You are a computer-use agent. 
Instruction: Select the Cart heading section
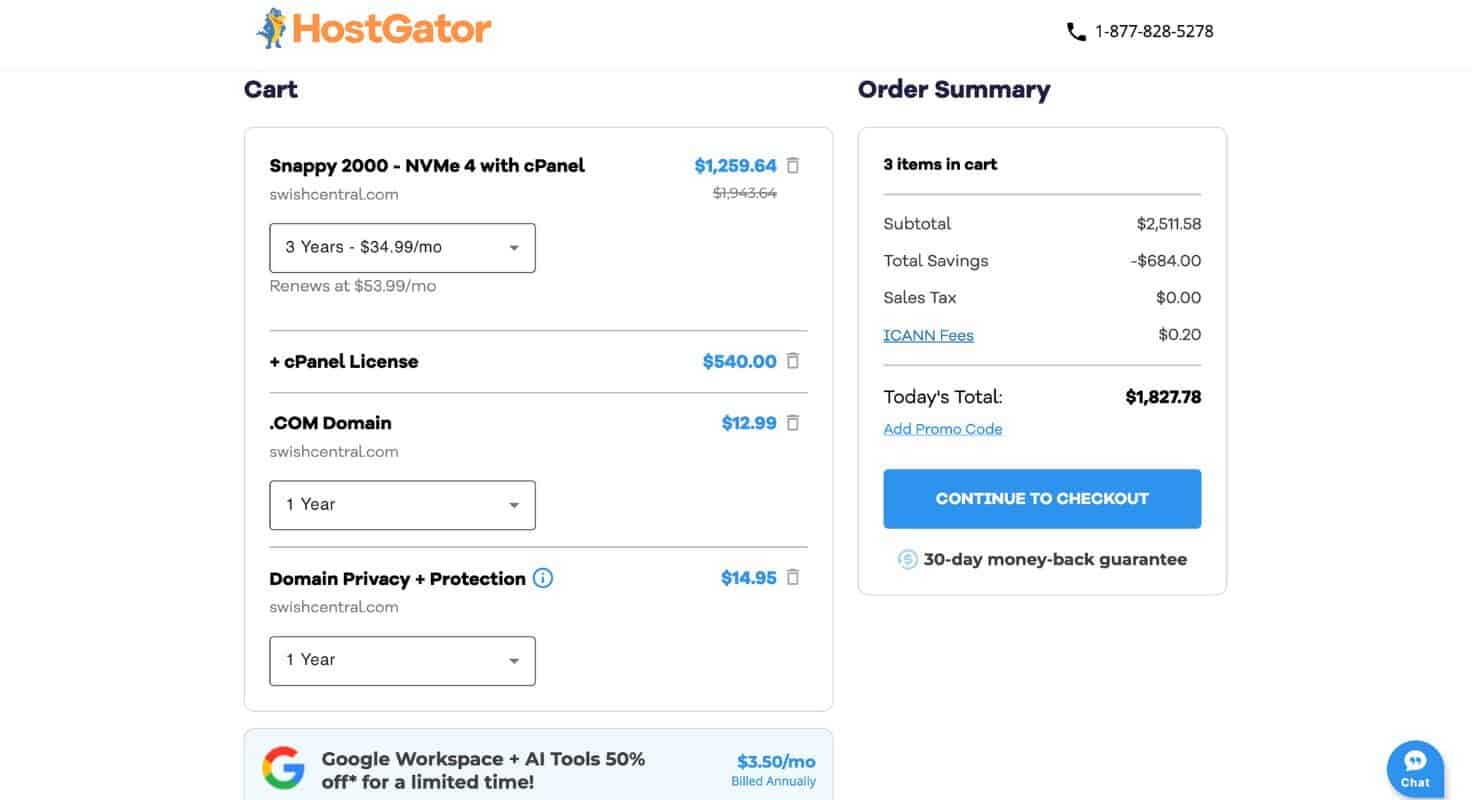tap(270, 89)
